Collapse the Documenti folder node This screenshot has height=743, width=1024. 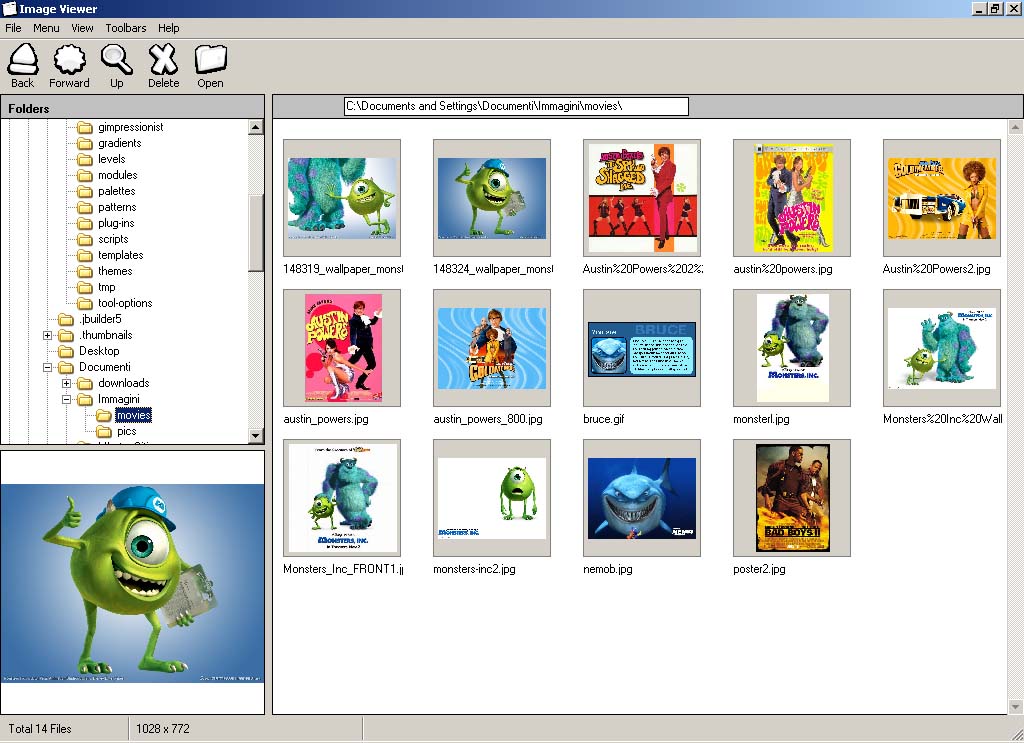pos(47,367)
